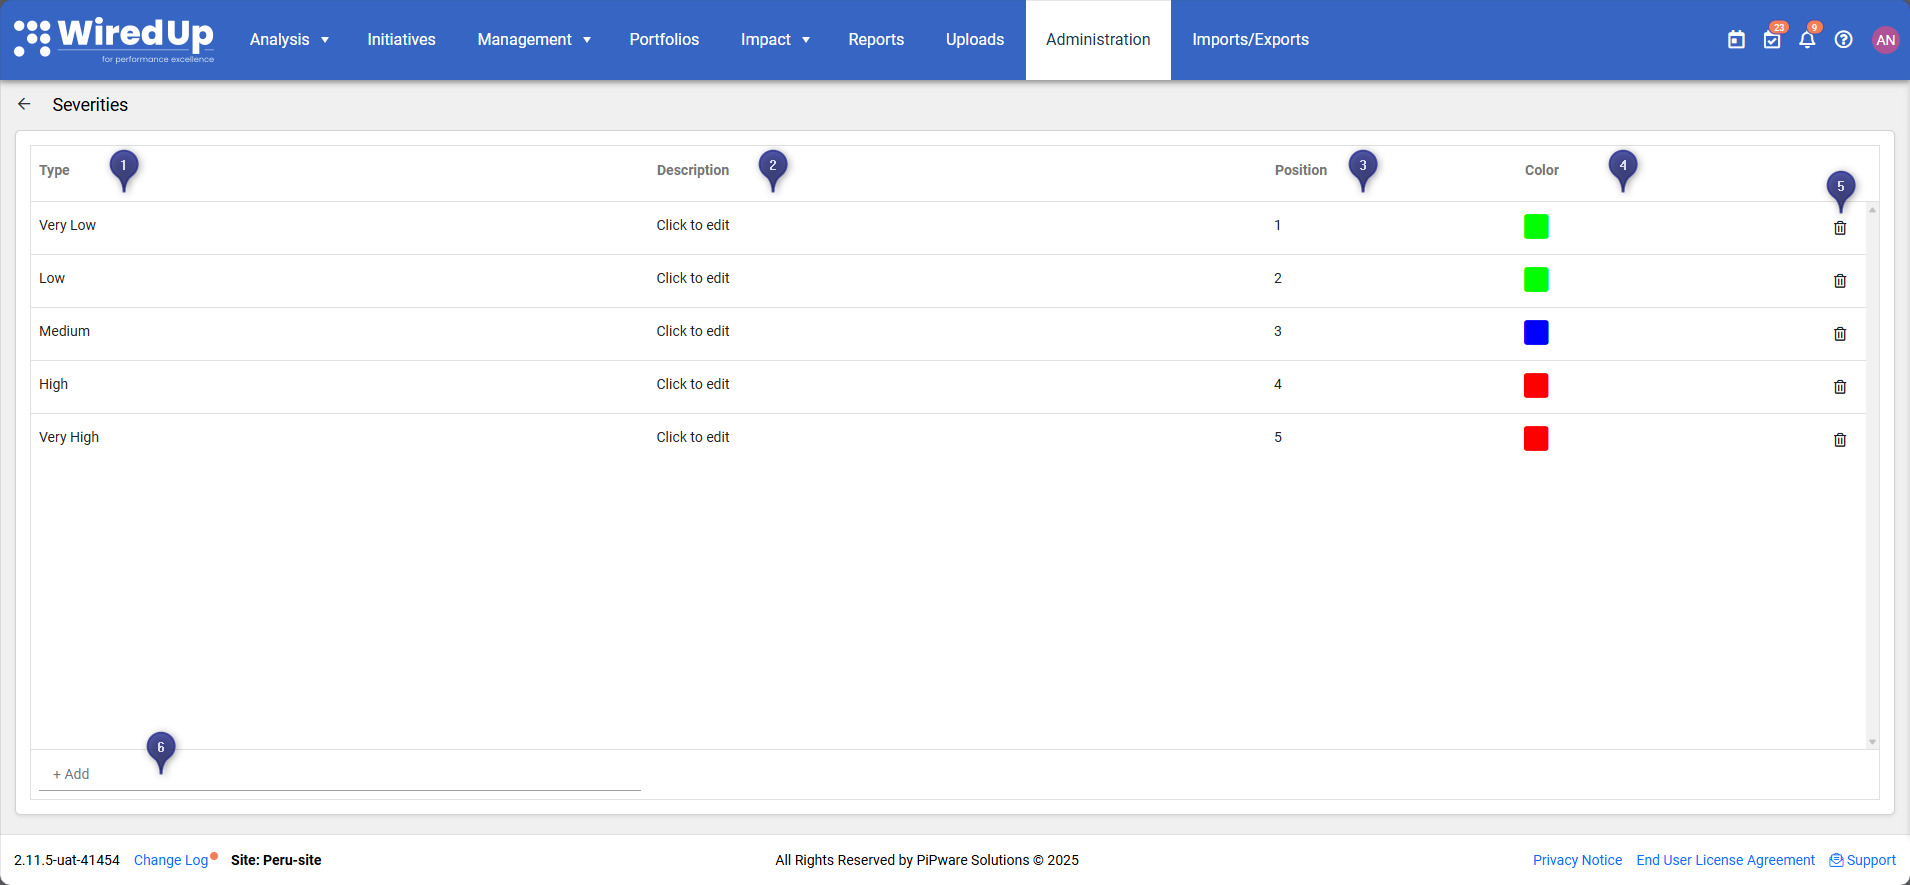
Task: Open the Imports/Exports tab
Action: 1250,40
